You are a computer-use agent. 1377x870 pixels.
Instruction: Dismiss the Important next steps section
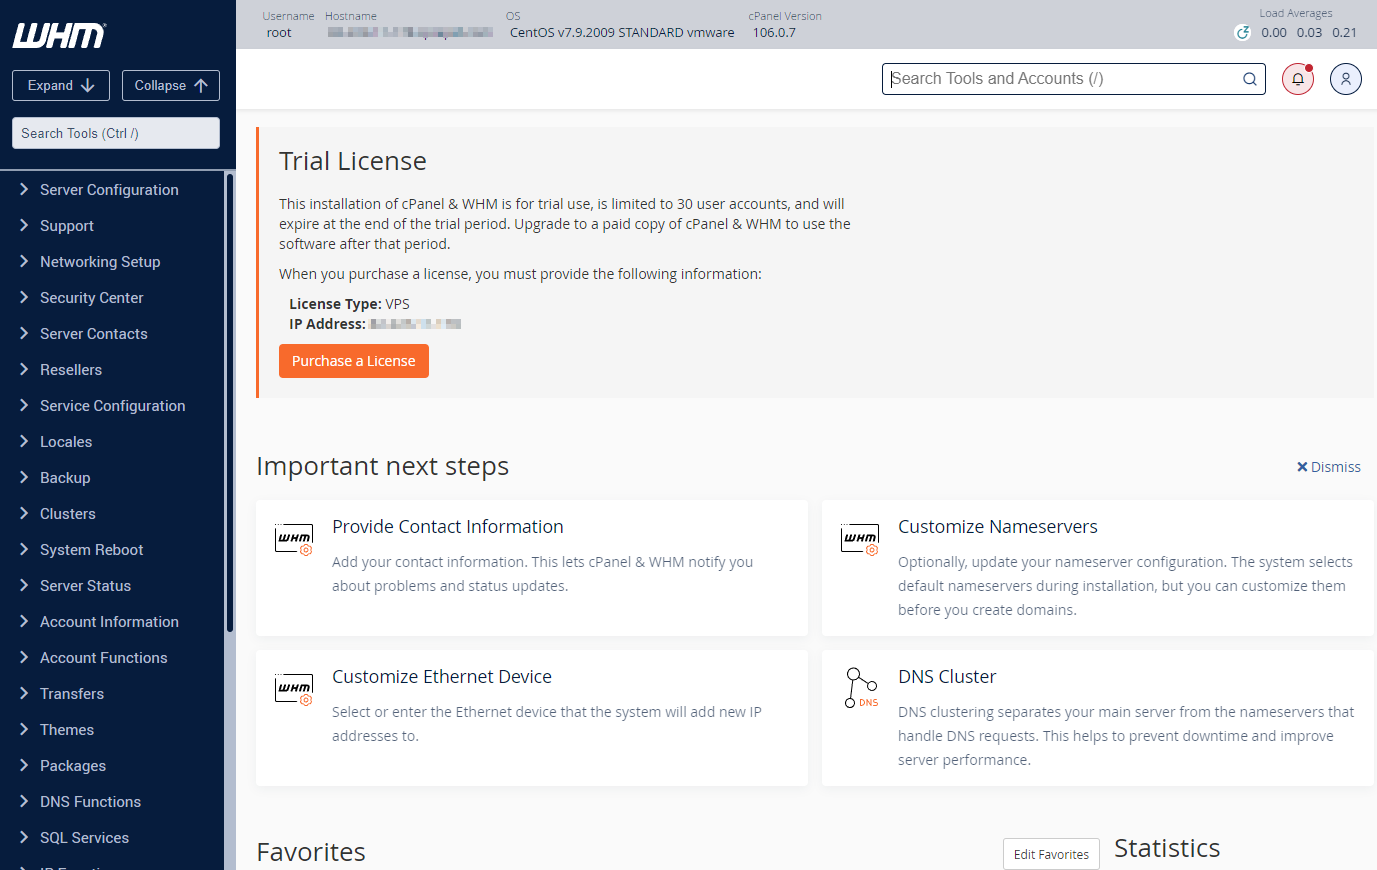(x=1328, y=467)
